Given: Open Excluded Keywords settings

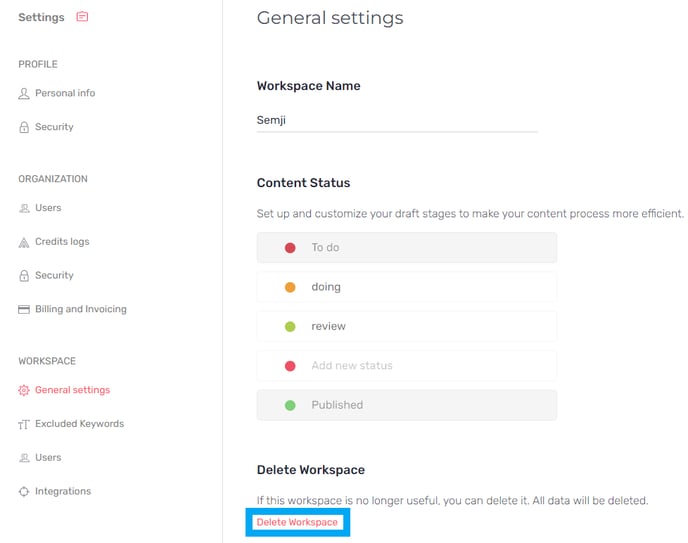Looking at the screenshot, I should 79,424.
